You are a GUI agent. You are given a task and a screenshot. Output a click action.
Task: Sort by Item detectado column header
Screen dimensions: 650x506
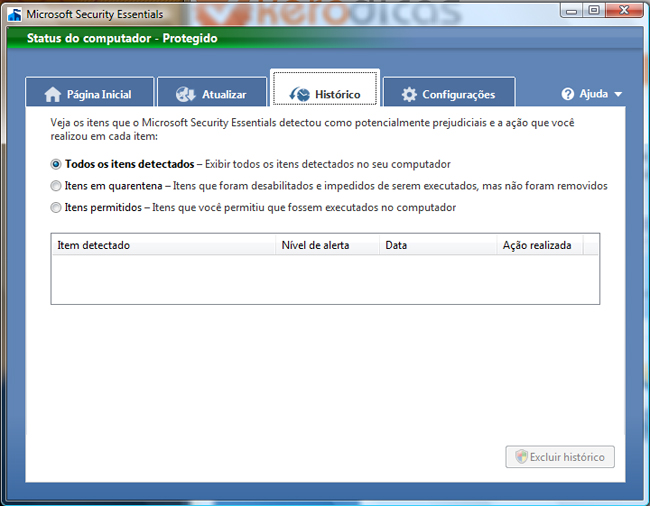pyautogui.click(x=164, y=245)
